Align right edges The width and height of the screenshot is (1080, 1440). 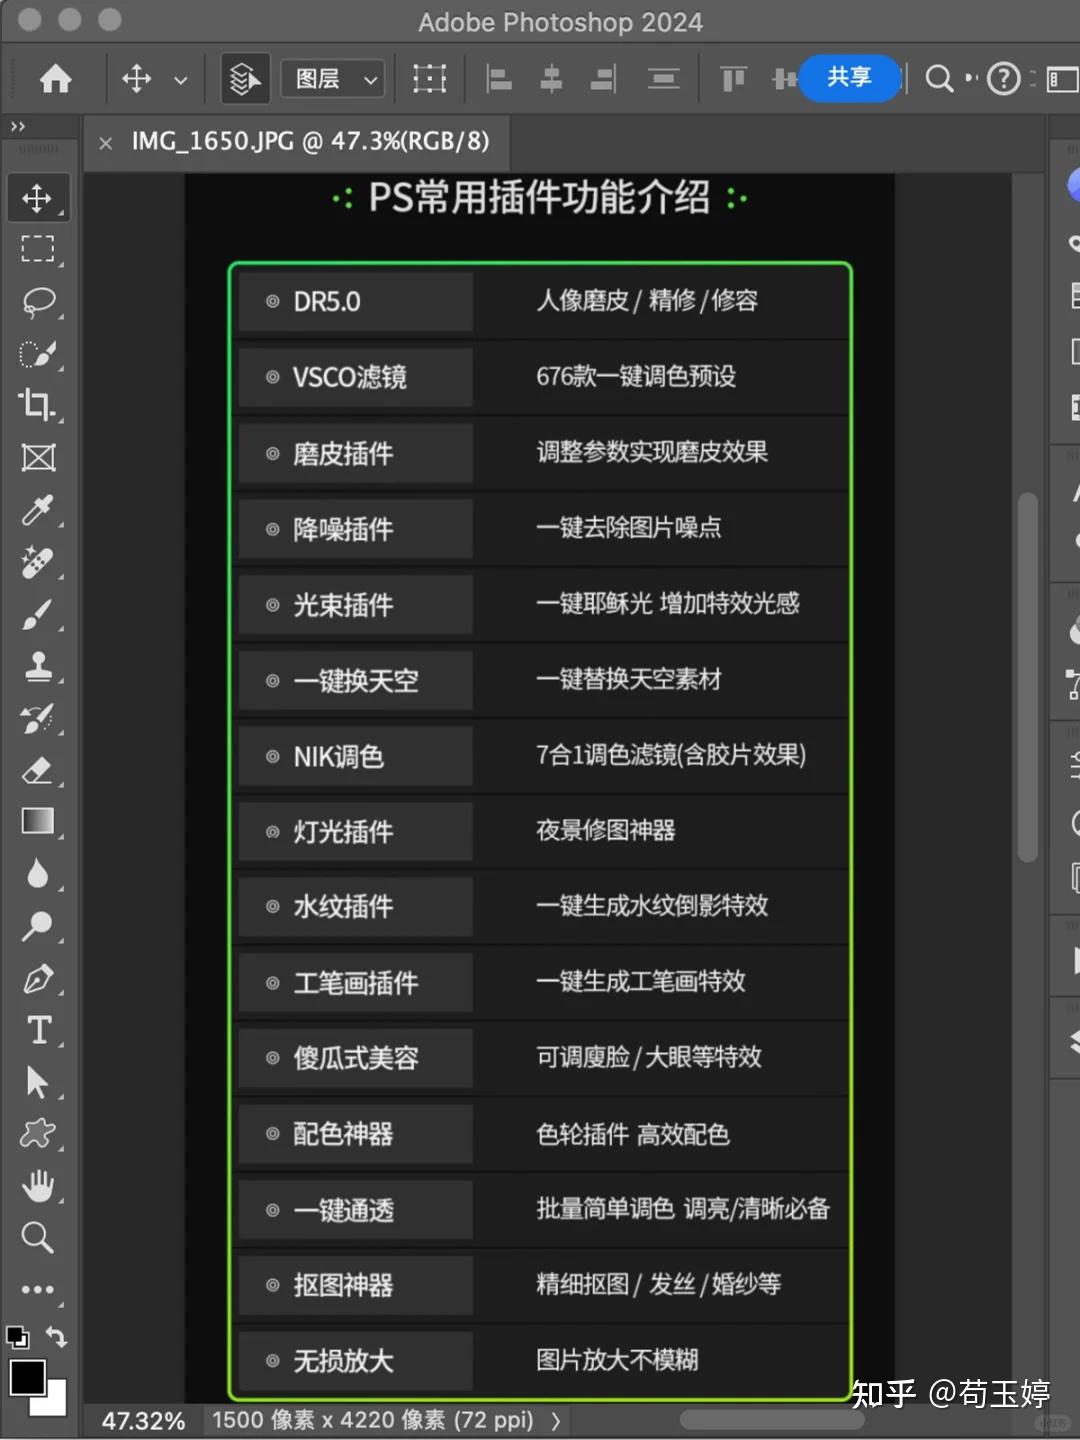[x=603, y=78]
